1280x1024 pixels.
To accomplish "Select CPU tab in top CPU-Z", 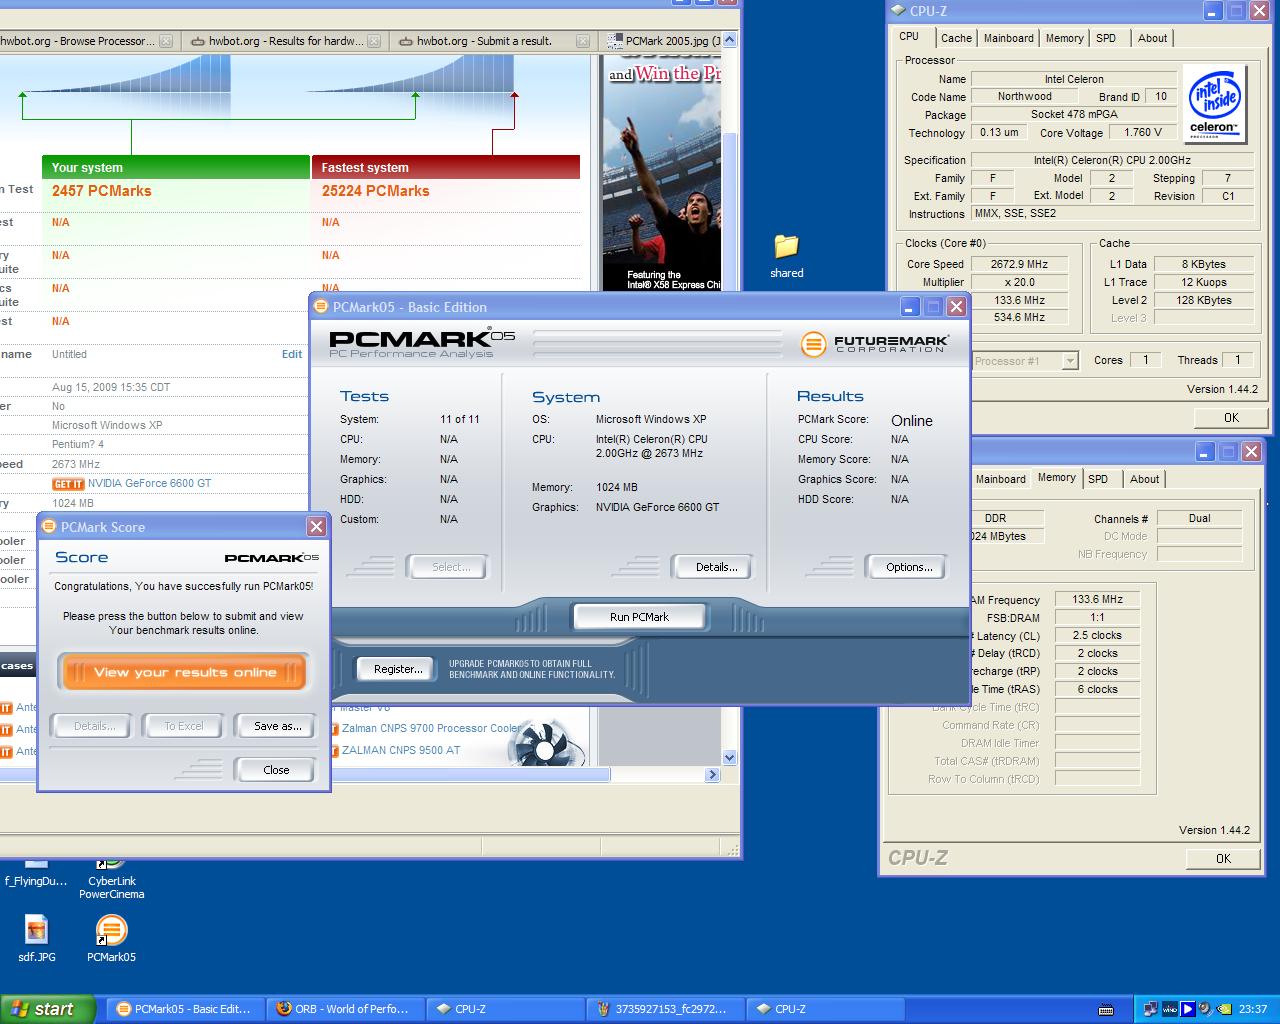I will tap(909, 36).
